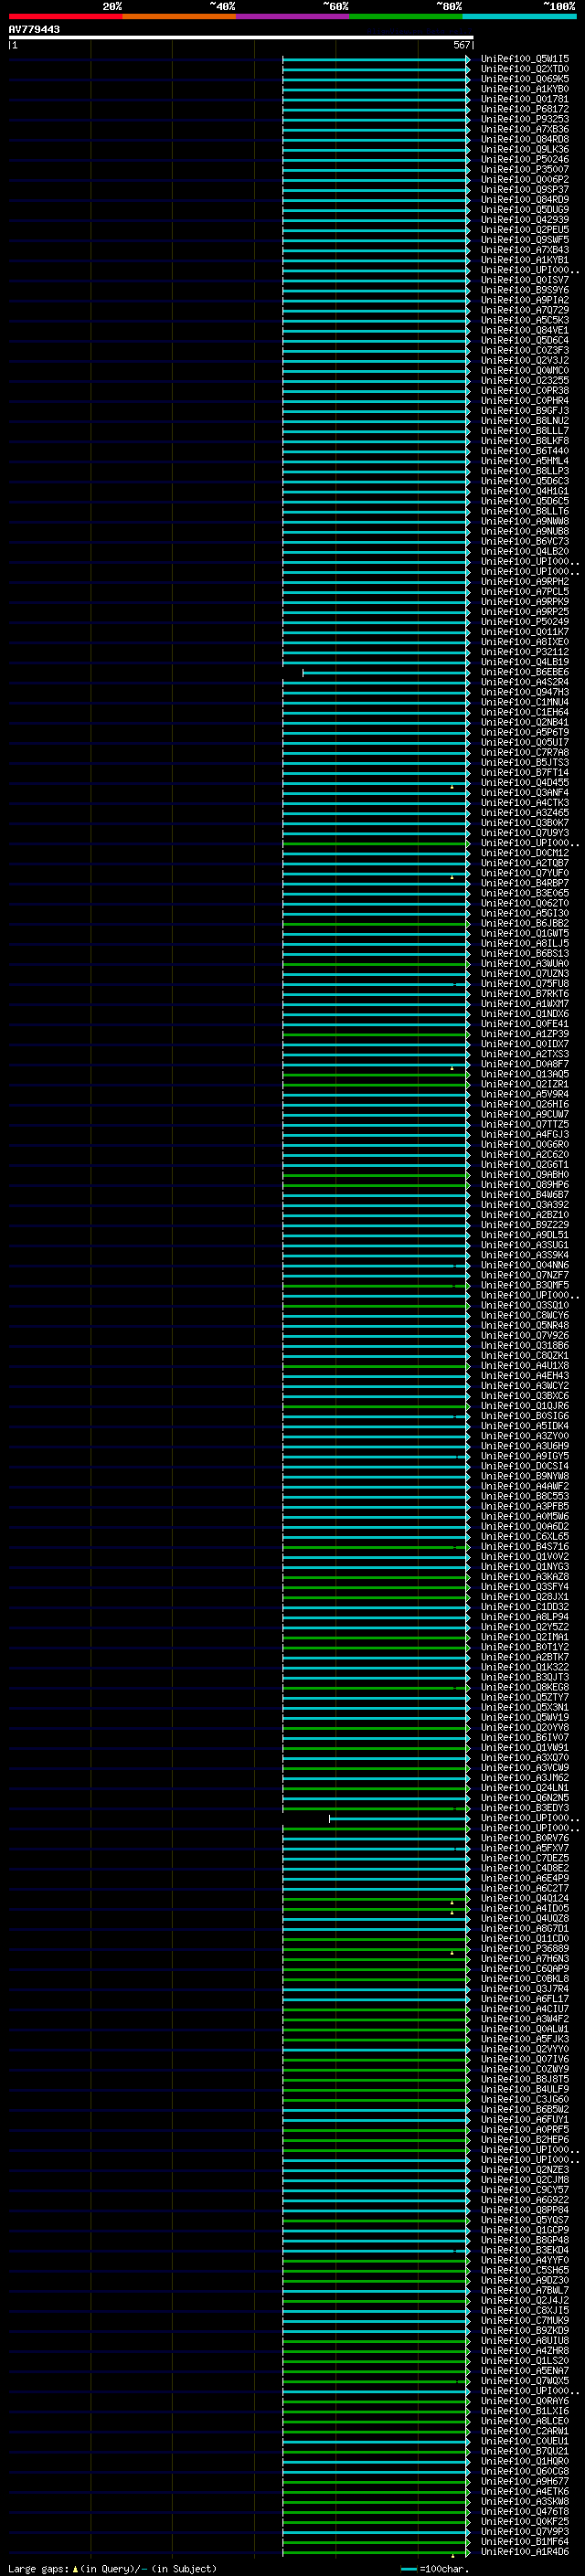Viewport: 585px width, 2576px height.
Task: Click the UniRef100_A7BWL7 label
Action: click(x=525, y=2290)
